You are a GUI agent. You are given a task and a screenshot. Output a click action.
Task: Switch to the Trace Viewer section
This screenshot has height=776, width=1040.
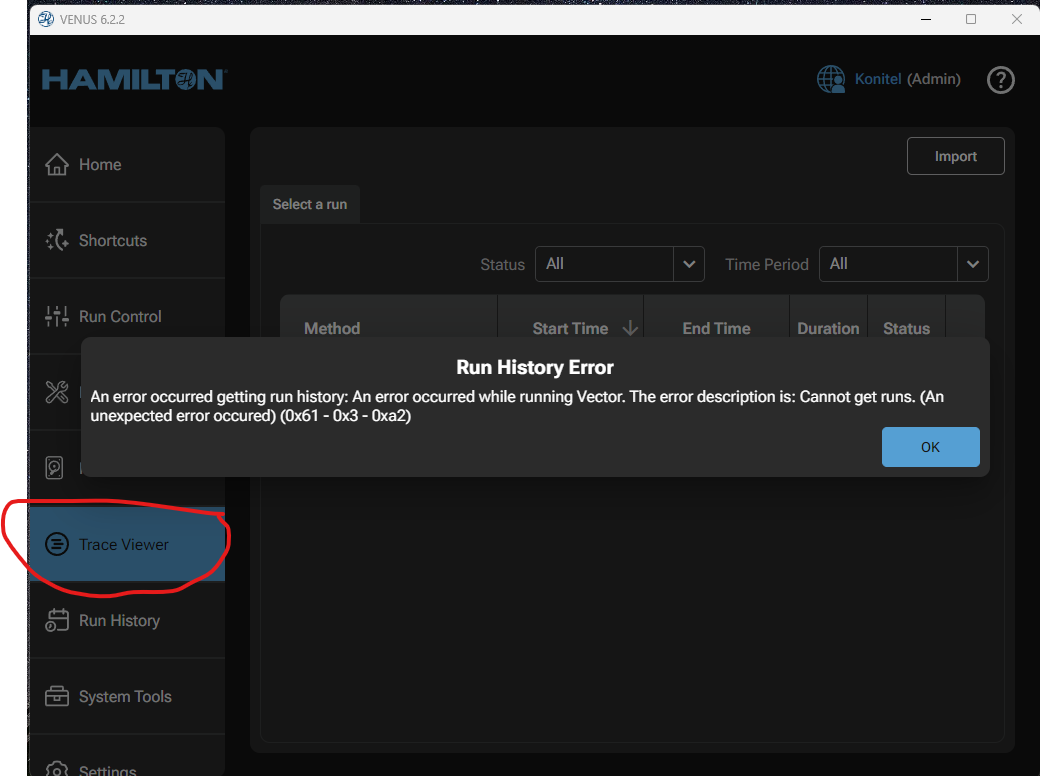click(127, 545)
